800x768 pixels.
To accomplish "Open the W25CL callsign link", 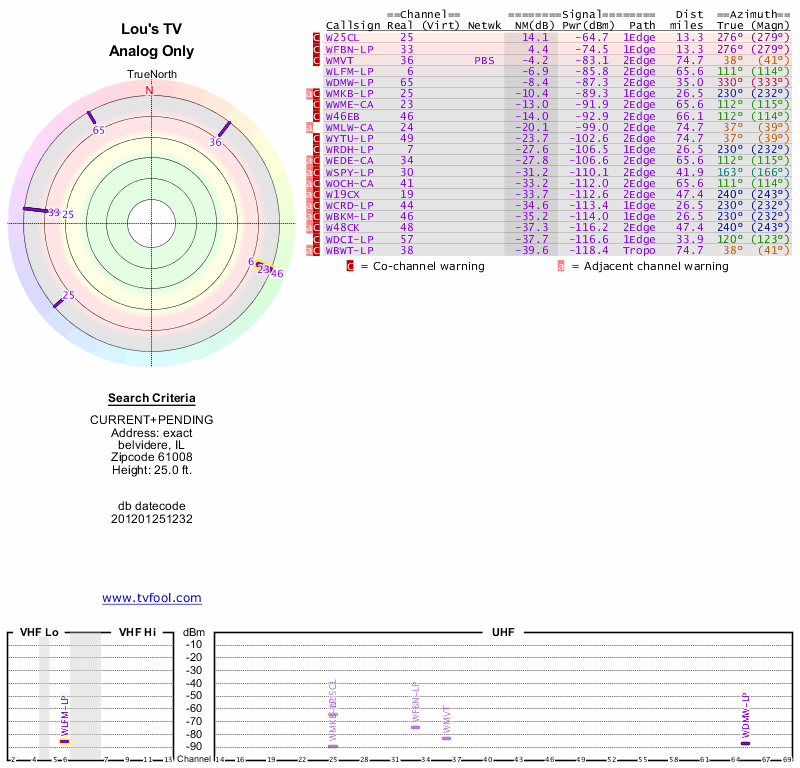I will point(343,37).
